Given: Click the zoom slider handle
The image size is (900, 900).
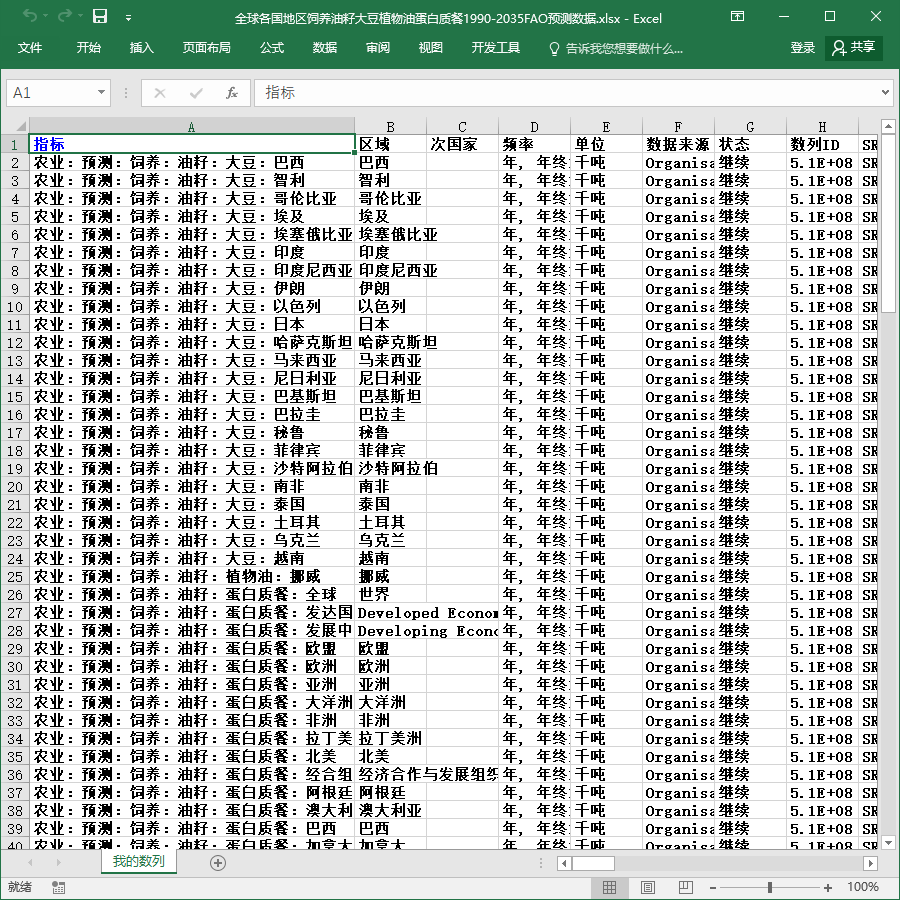Looking at the screenshot, I should (x=770, y=887).
